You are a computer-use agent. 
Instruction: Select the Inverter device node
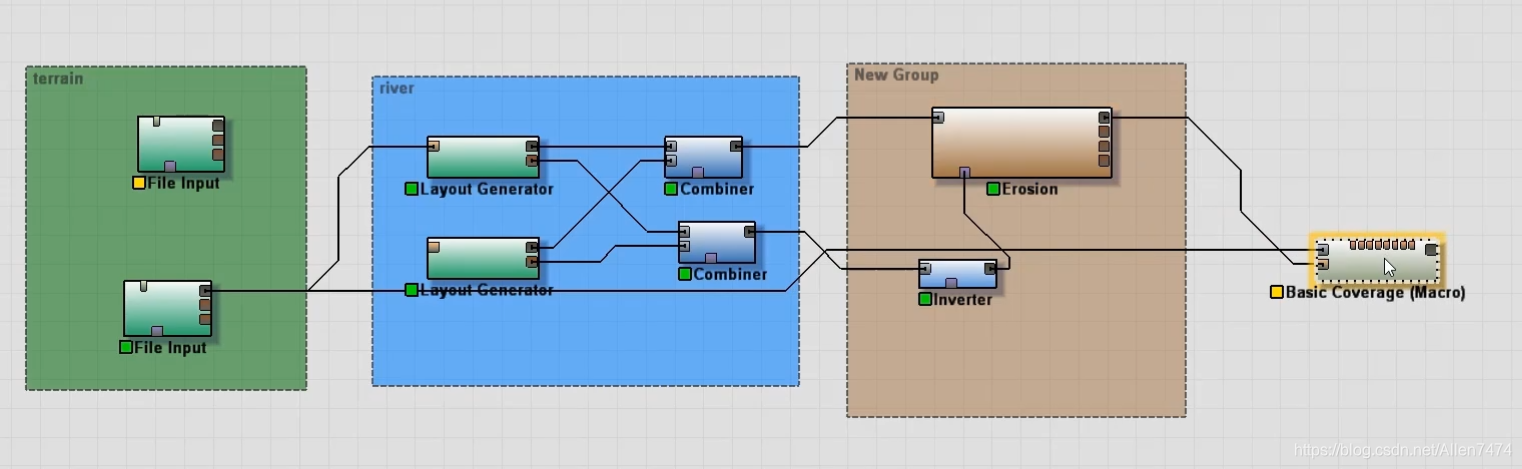click(x=957, y=274)
